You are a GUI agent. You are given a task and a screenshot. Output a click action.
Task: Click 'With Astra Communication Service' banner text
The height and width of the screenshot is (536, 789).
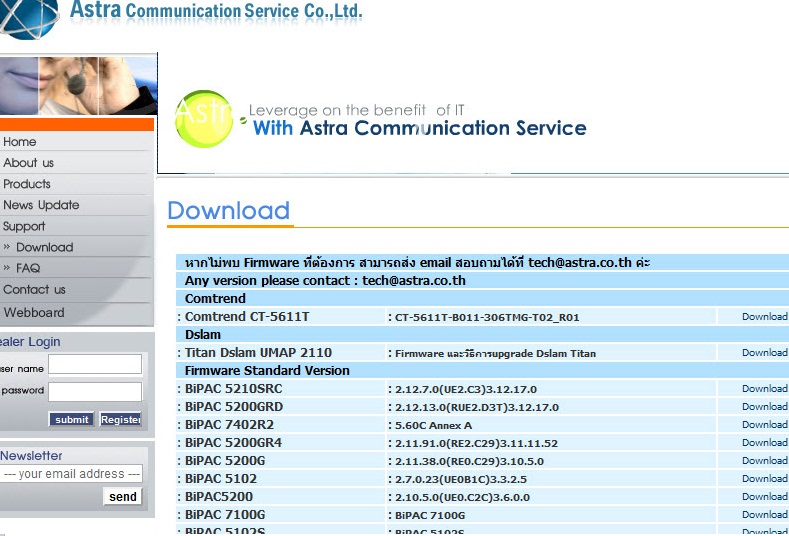(420, 128)
